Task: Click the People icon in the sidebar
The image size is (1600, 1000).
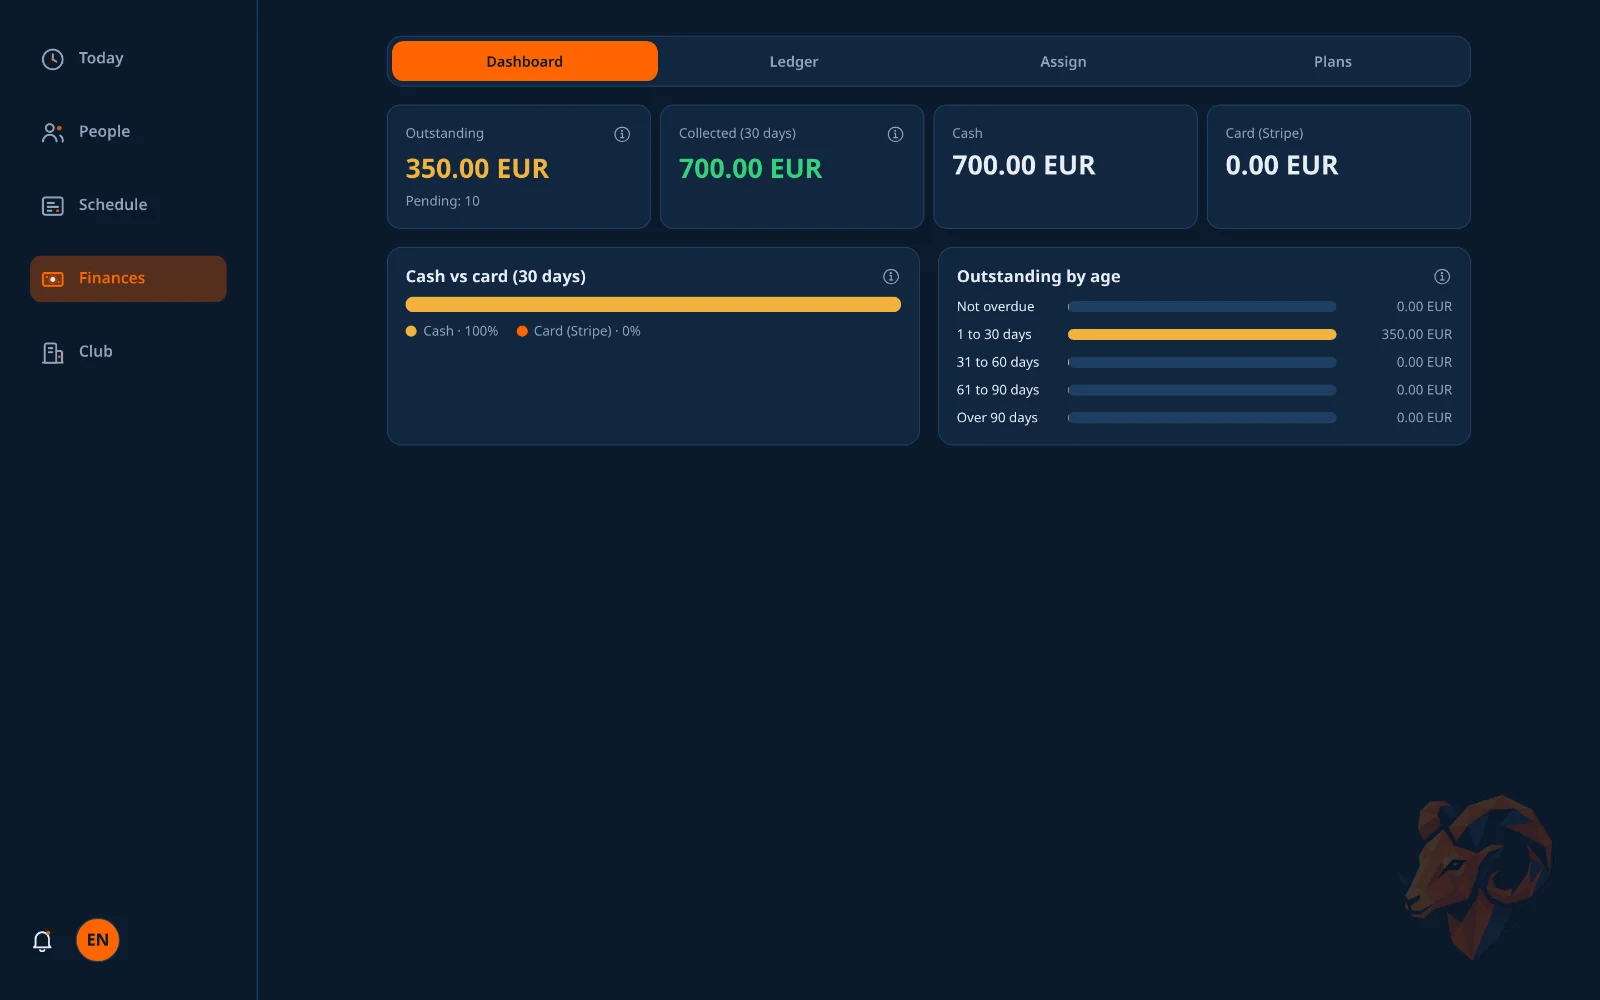Action: (x=53, y=132)
